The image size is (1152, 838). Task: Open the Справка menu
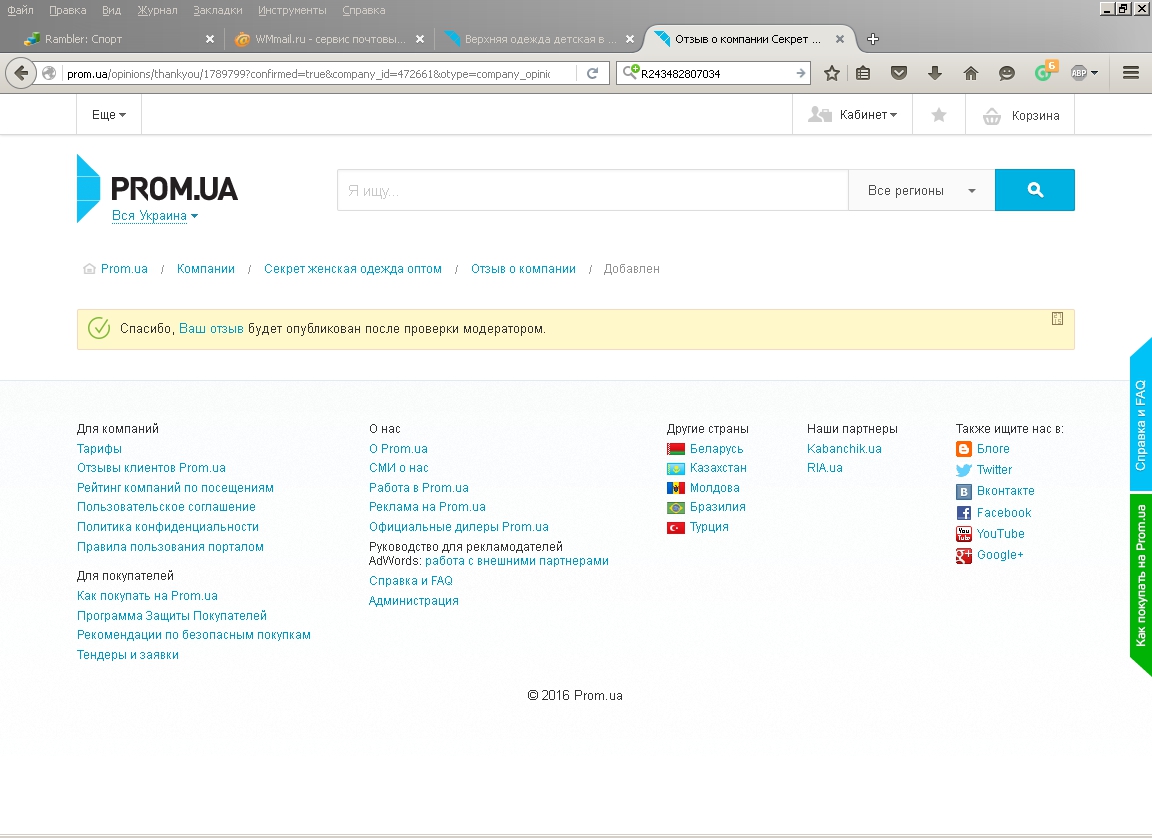(x=364, y=10)
